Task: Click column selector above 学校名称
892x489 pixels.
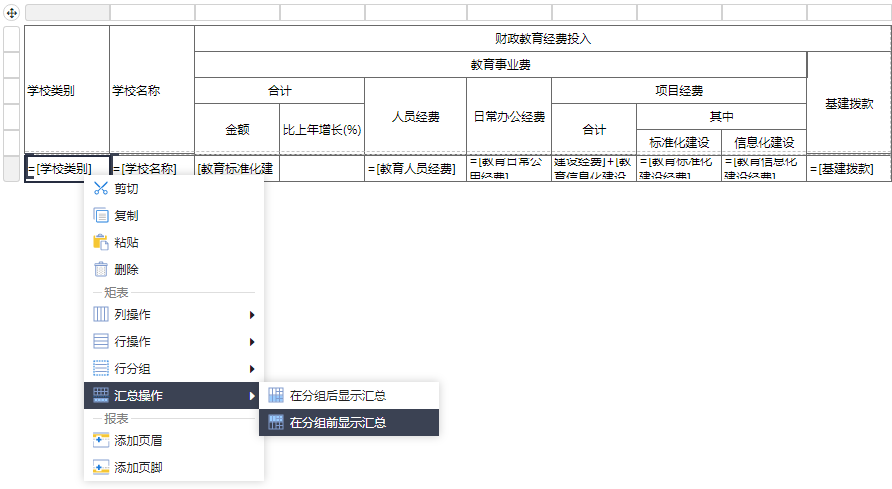Action: (152, 13)
